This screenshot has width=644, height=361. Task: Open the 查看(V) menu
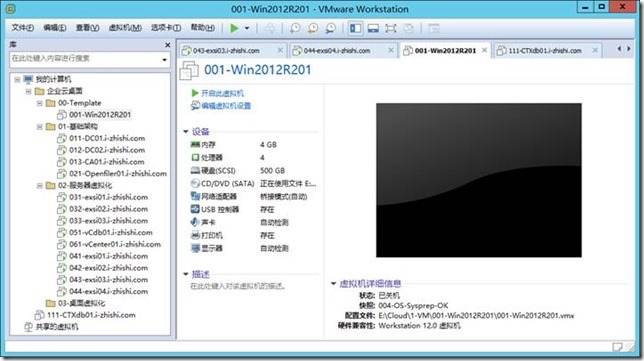coord(87,28)
